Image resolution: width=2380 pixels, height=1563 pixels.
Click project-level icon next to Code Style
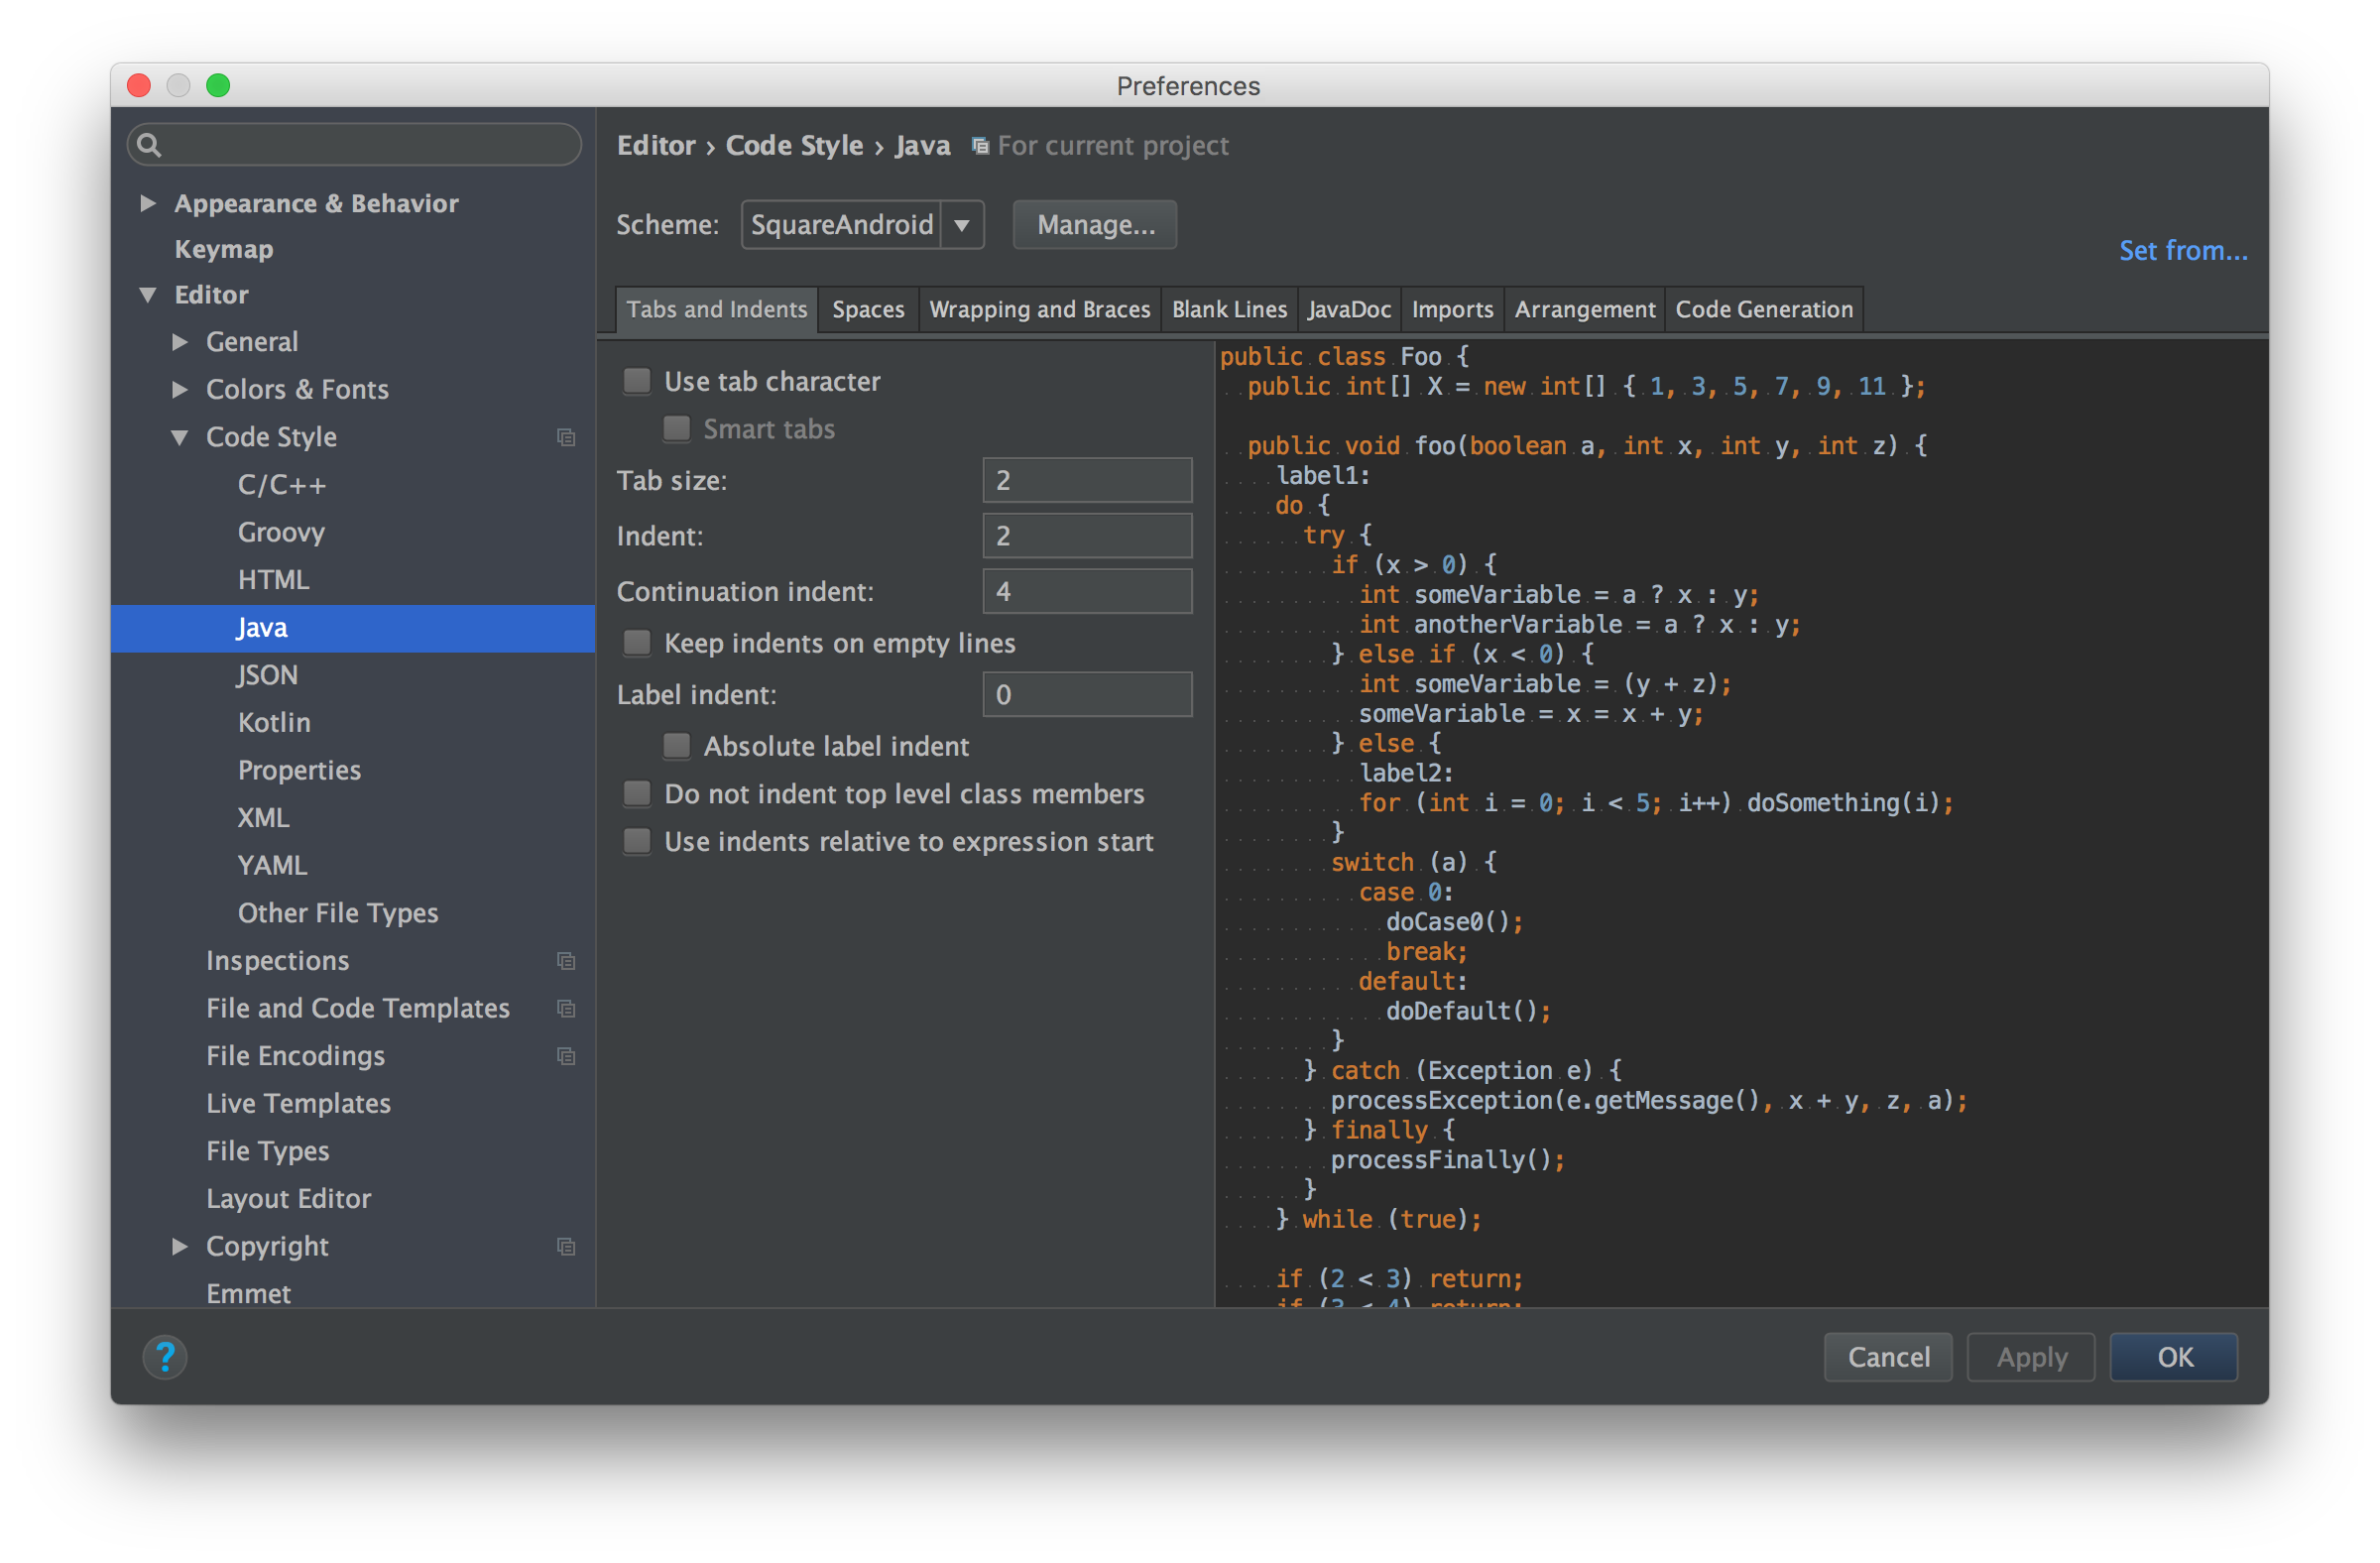(566, 438)
